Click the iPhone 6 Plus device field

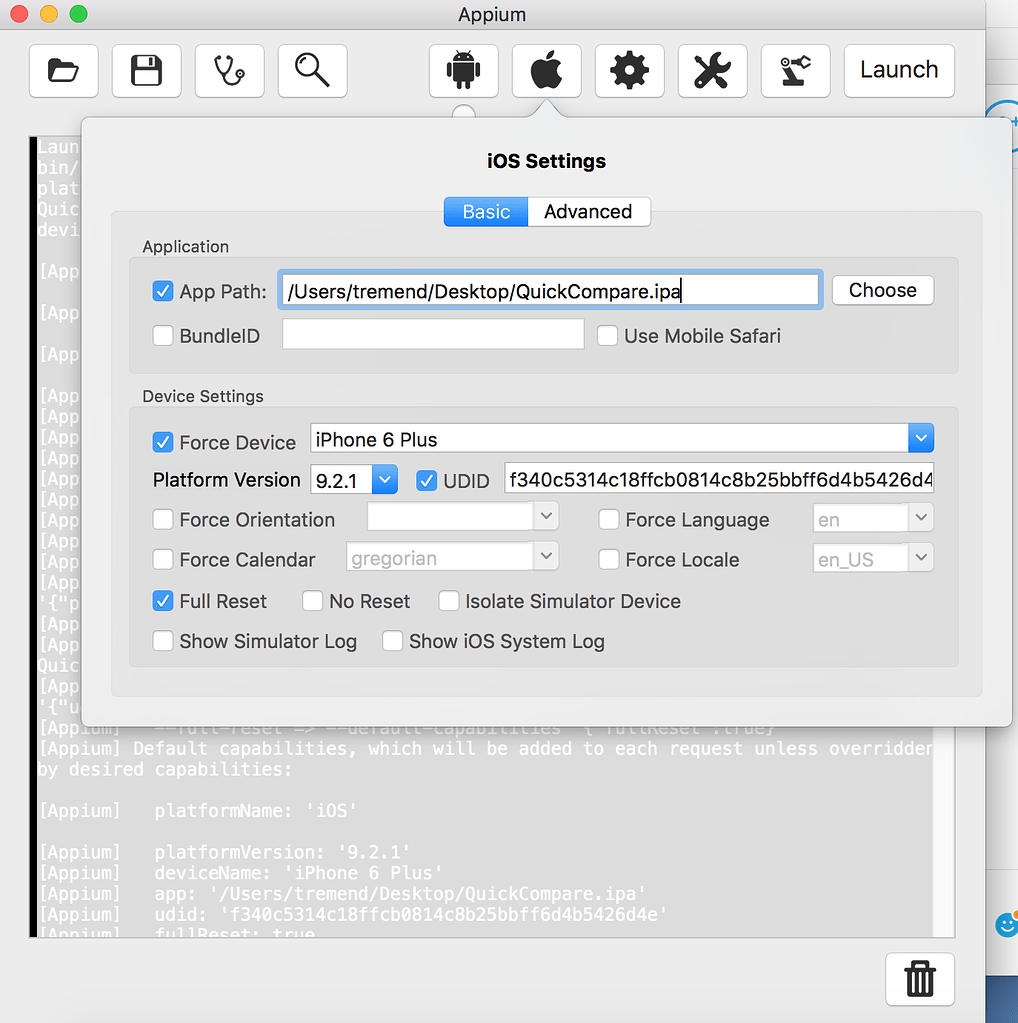point(609,438)
